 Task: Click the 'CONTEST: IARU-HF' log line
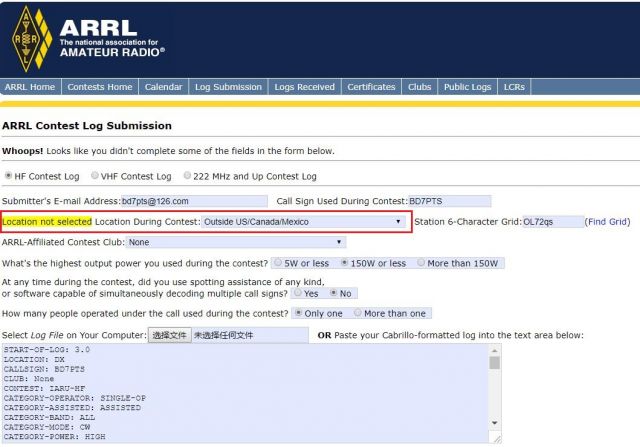(x=44, y=388)
